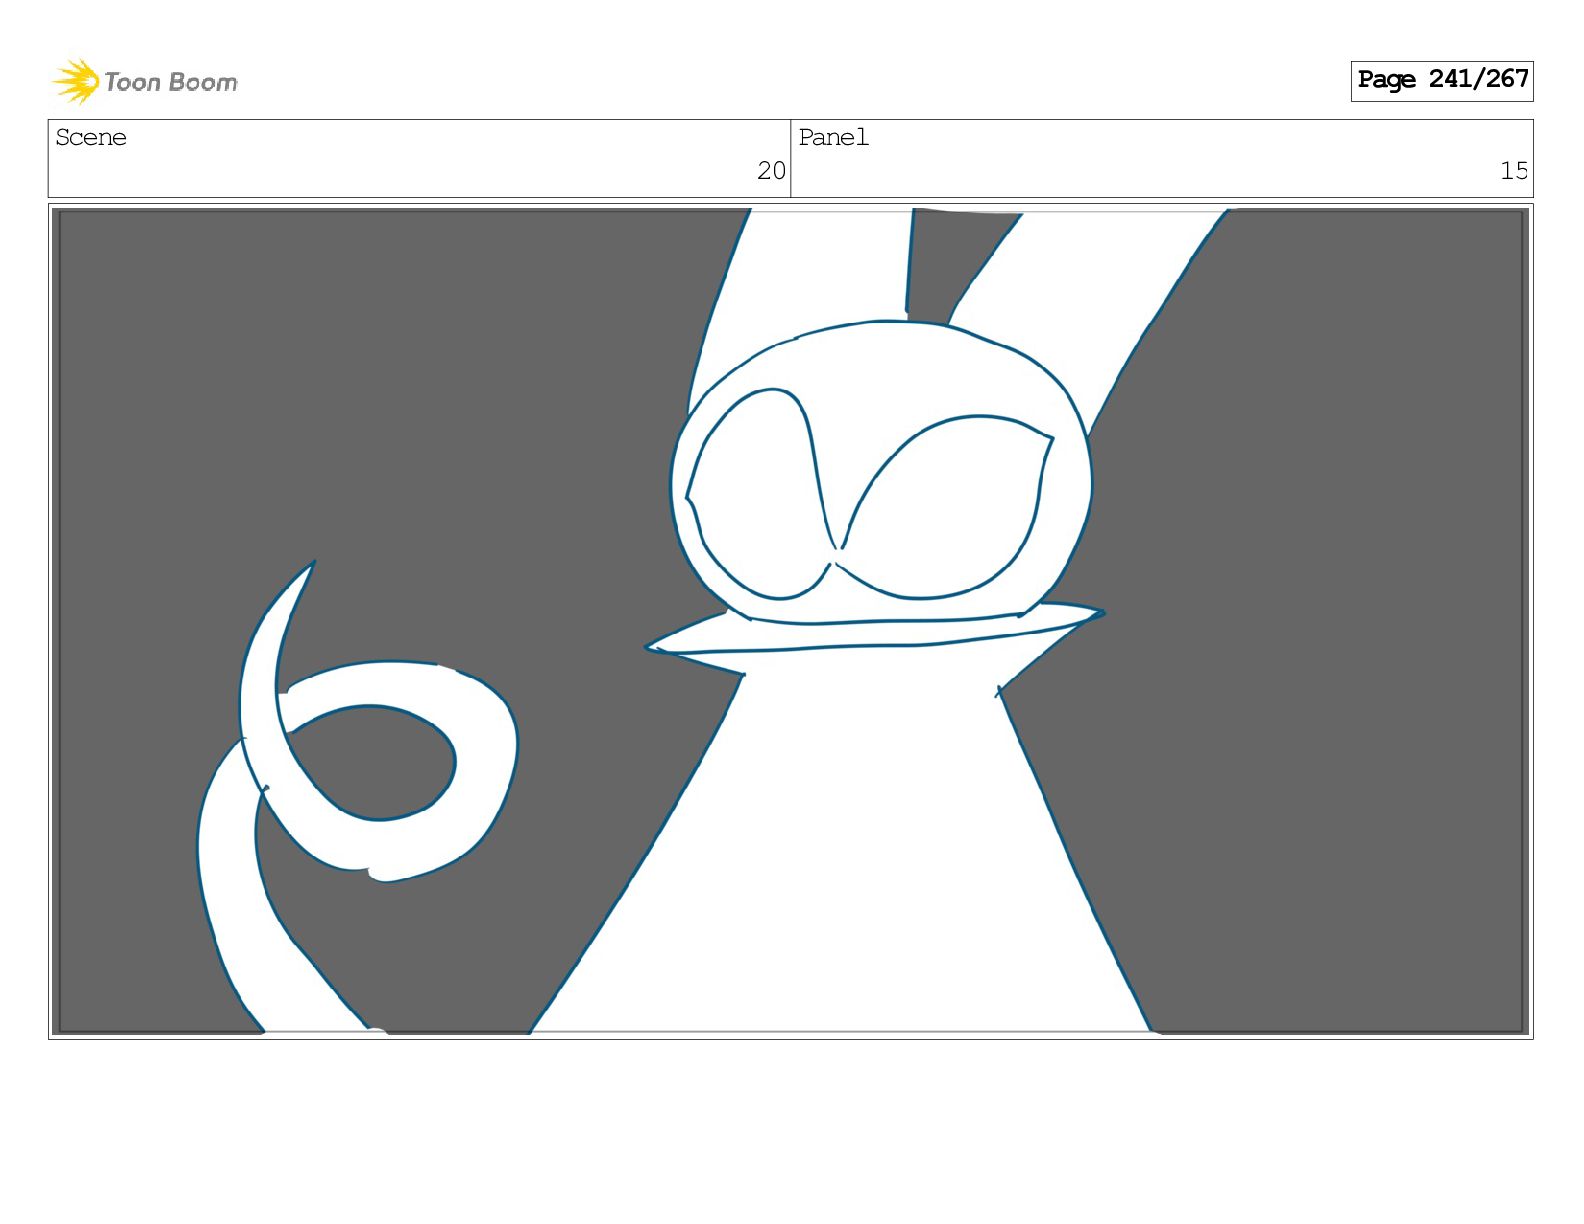Click the storyboard panel drawing of the character

[791, 621]
